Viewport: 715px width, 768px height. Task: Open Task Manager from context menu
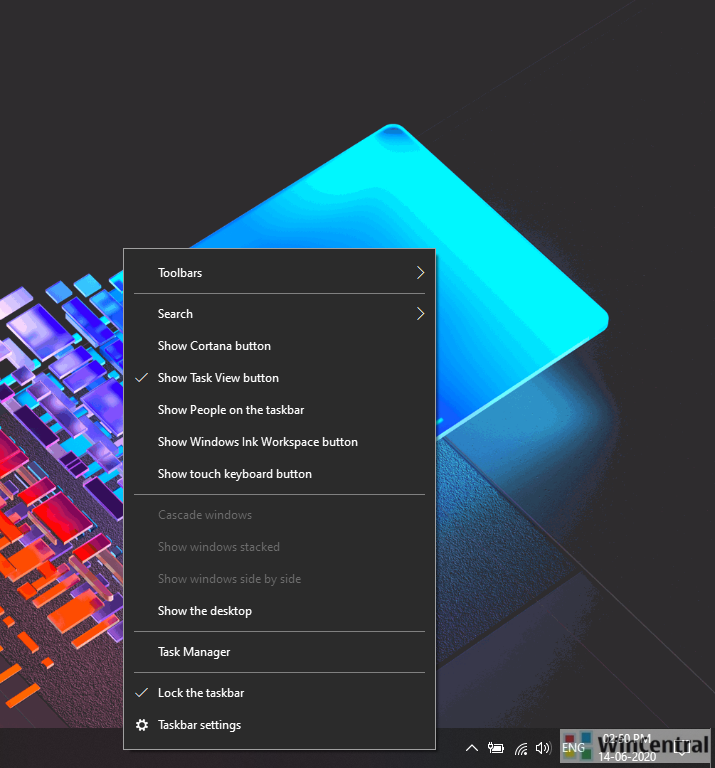click(x=194, y=652)
